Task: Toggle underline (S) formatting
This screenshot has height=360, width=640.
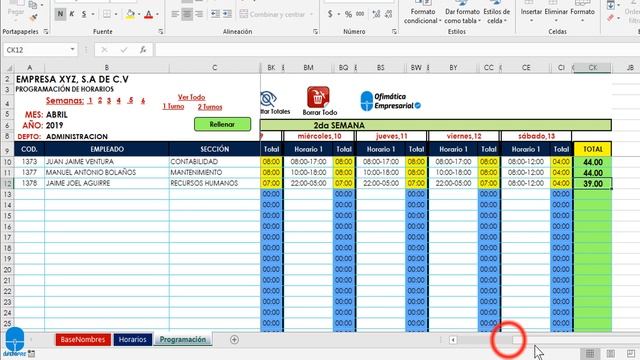Action: 84,14
